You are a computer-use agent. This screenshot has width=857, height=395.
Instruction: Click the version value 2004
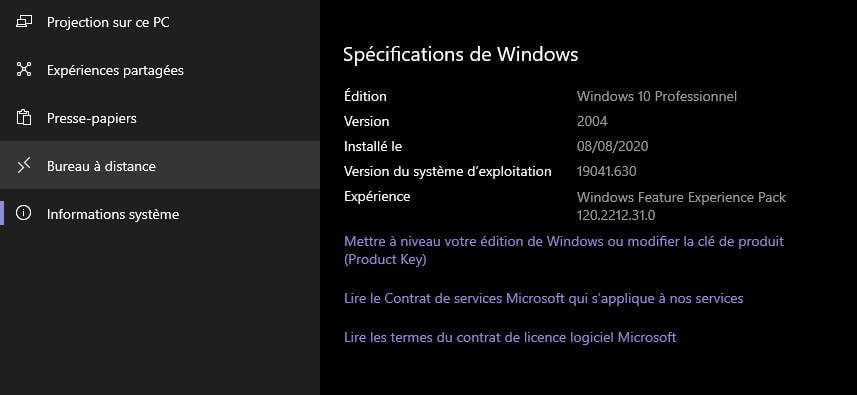(592, 121)
